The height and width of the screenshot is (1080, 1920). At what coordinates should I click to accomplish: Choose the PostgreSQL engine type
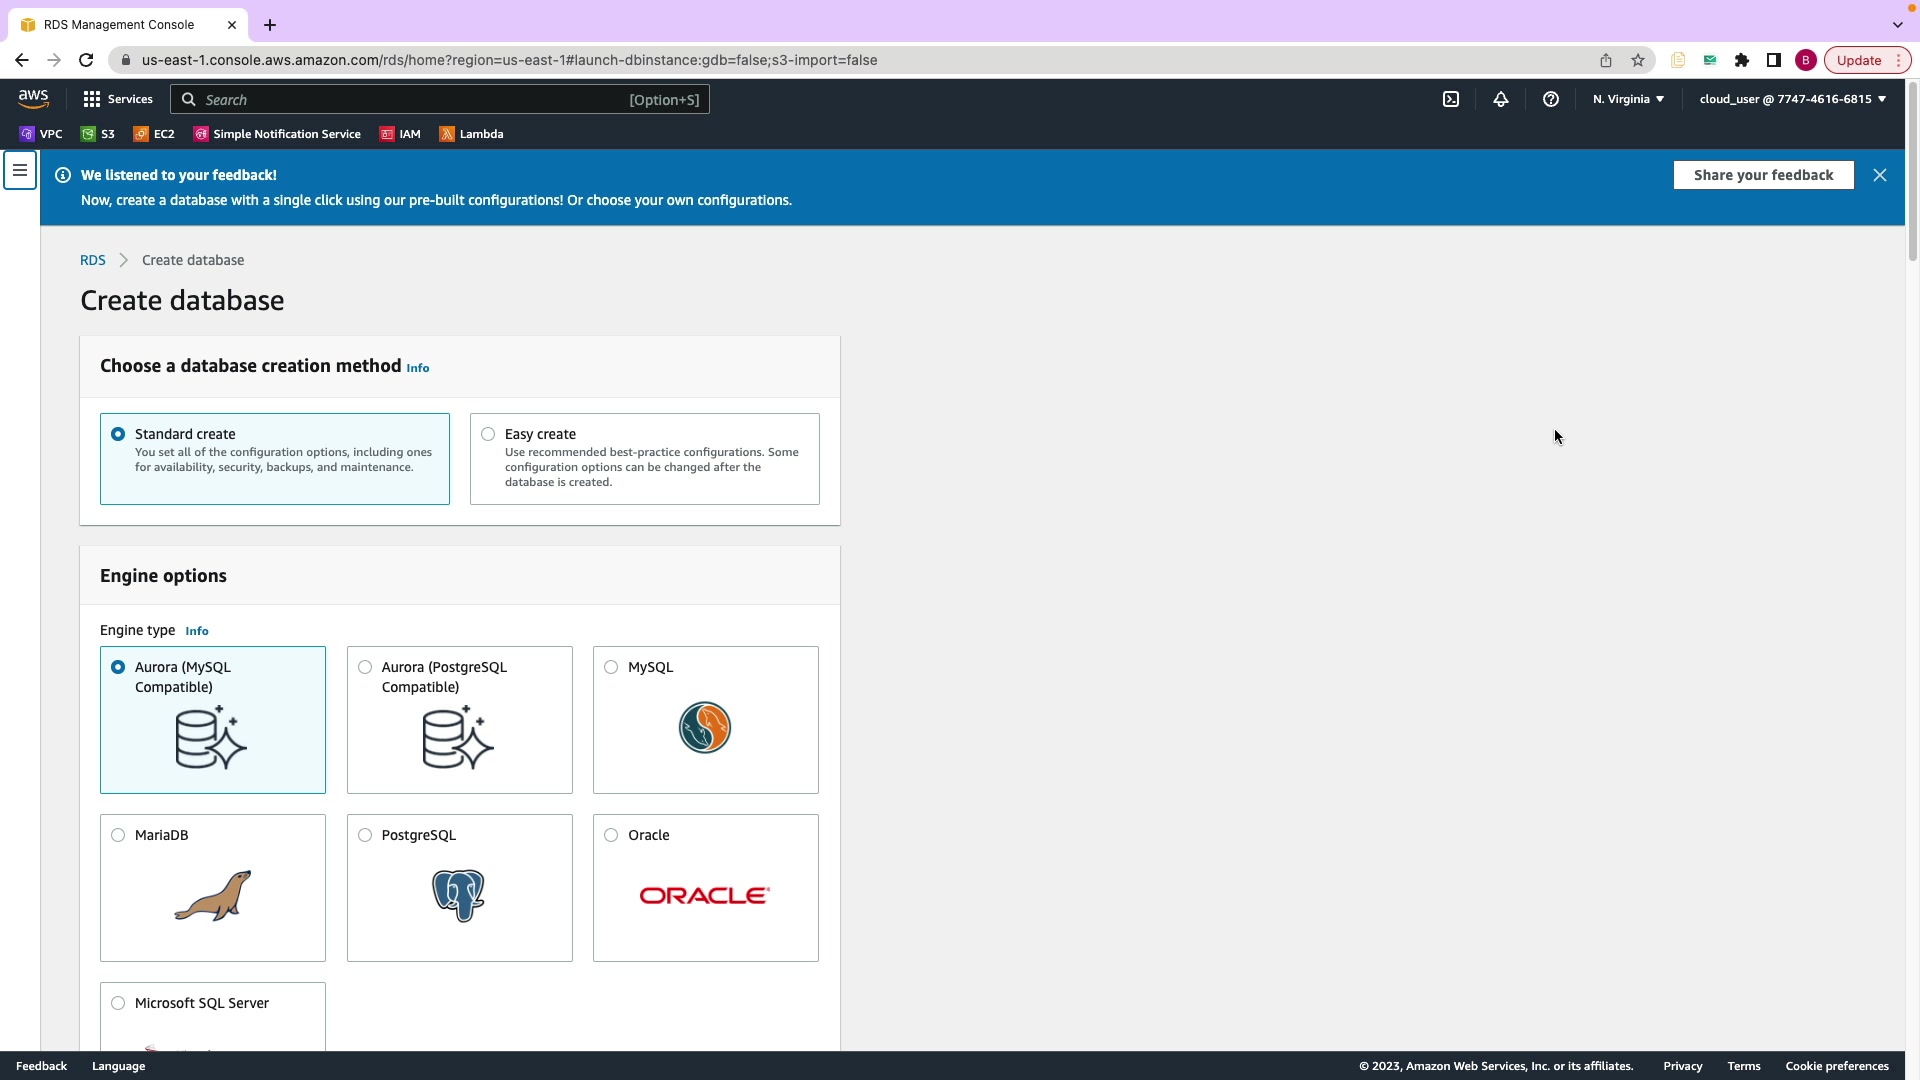tap(365, 835)
